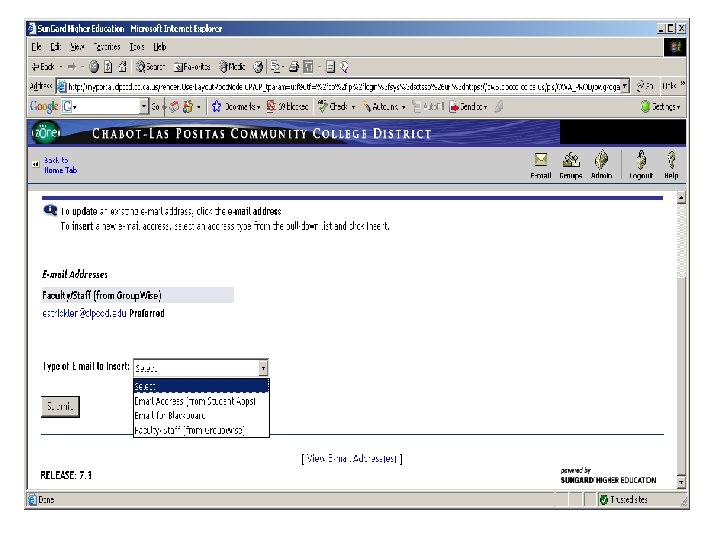
Task: Click the Submit button
Action: click(x=60, y=407)
